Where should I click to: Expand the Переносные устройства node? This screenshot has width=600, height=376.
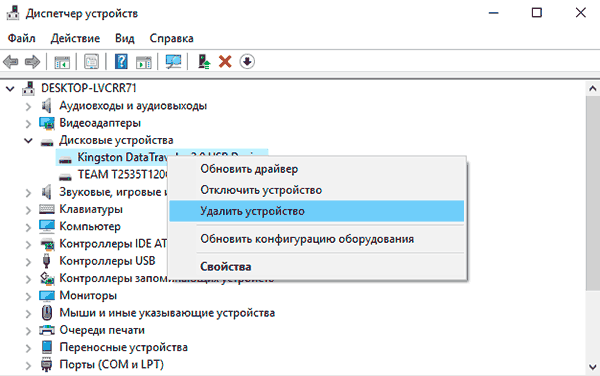[x=28, y=348]
